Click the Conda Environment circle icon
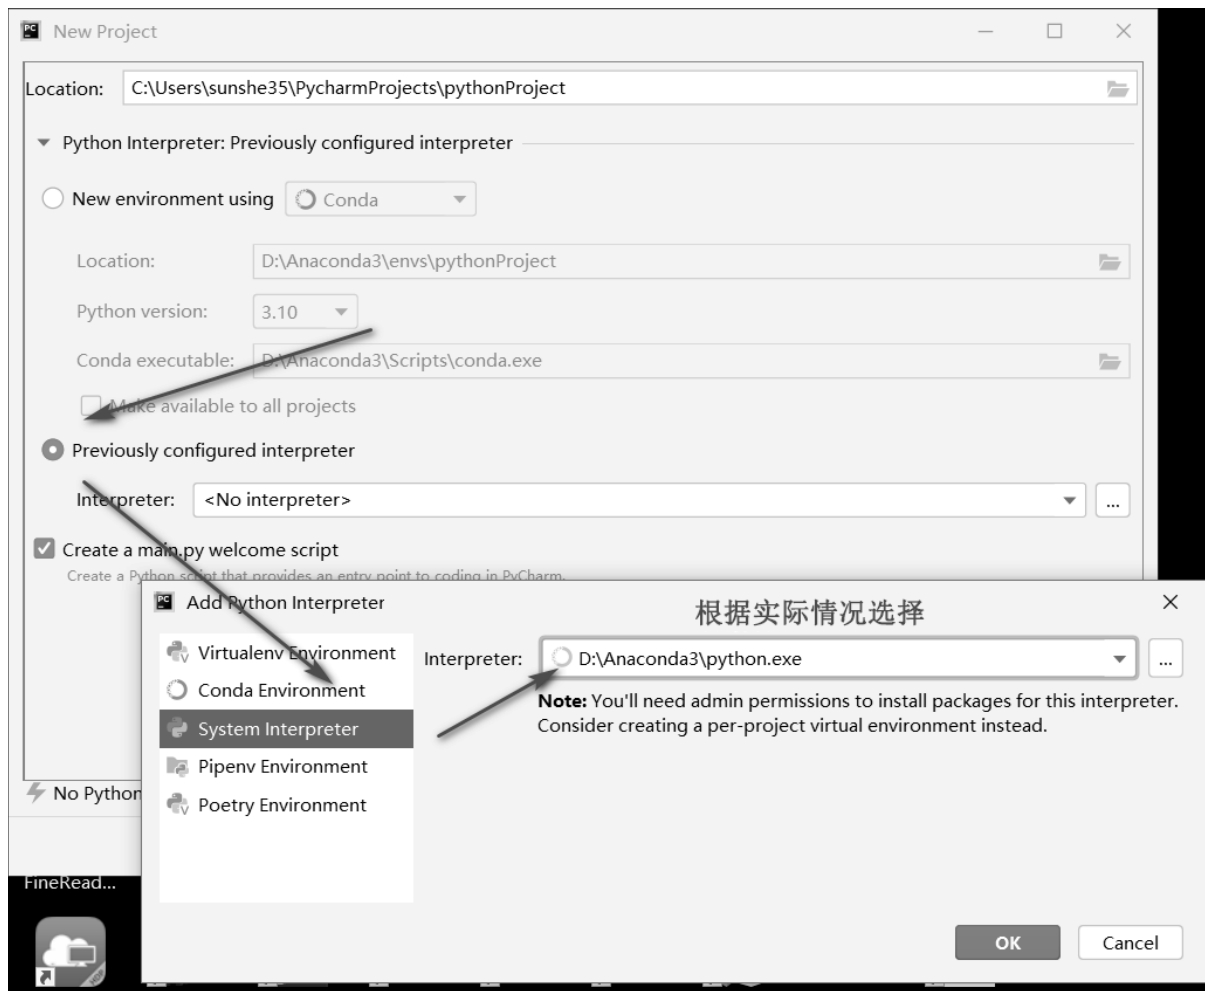The image size is (1209, 994). pyautogui.click(x=178, y=690)
